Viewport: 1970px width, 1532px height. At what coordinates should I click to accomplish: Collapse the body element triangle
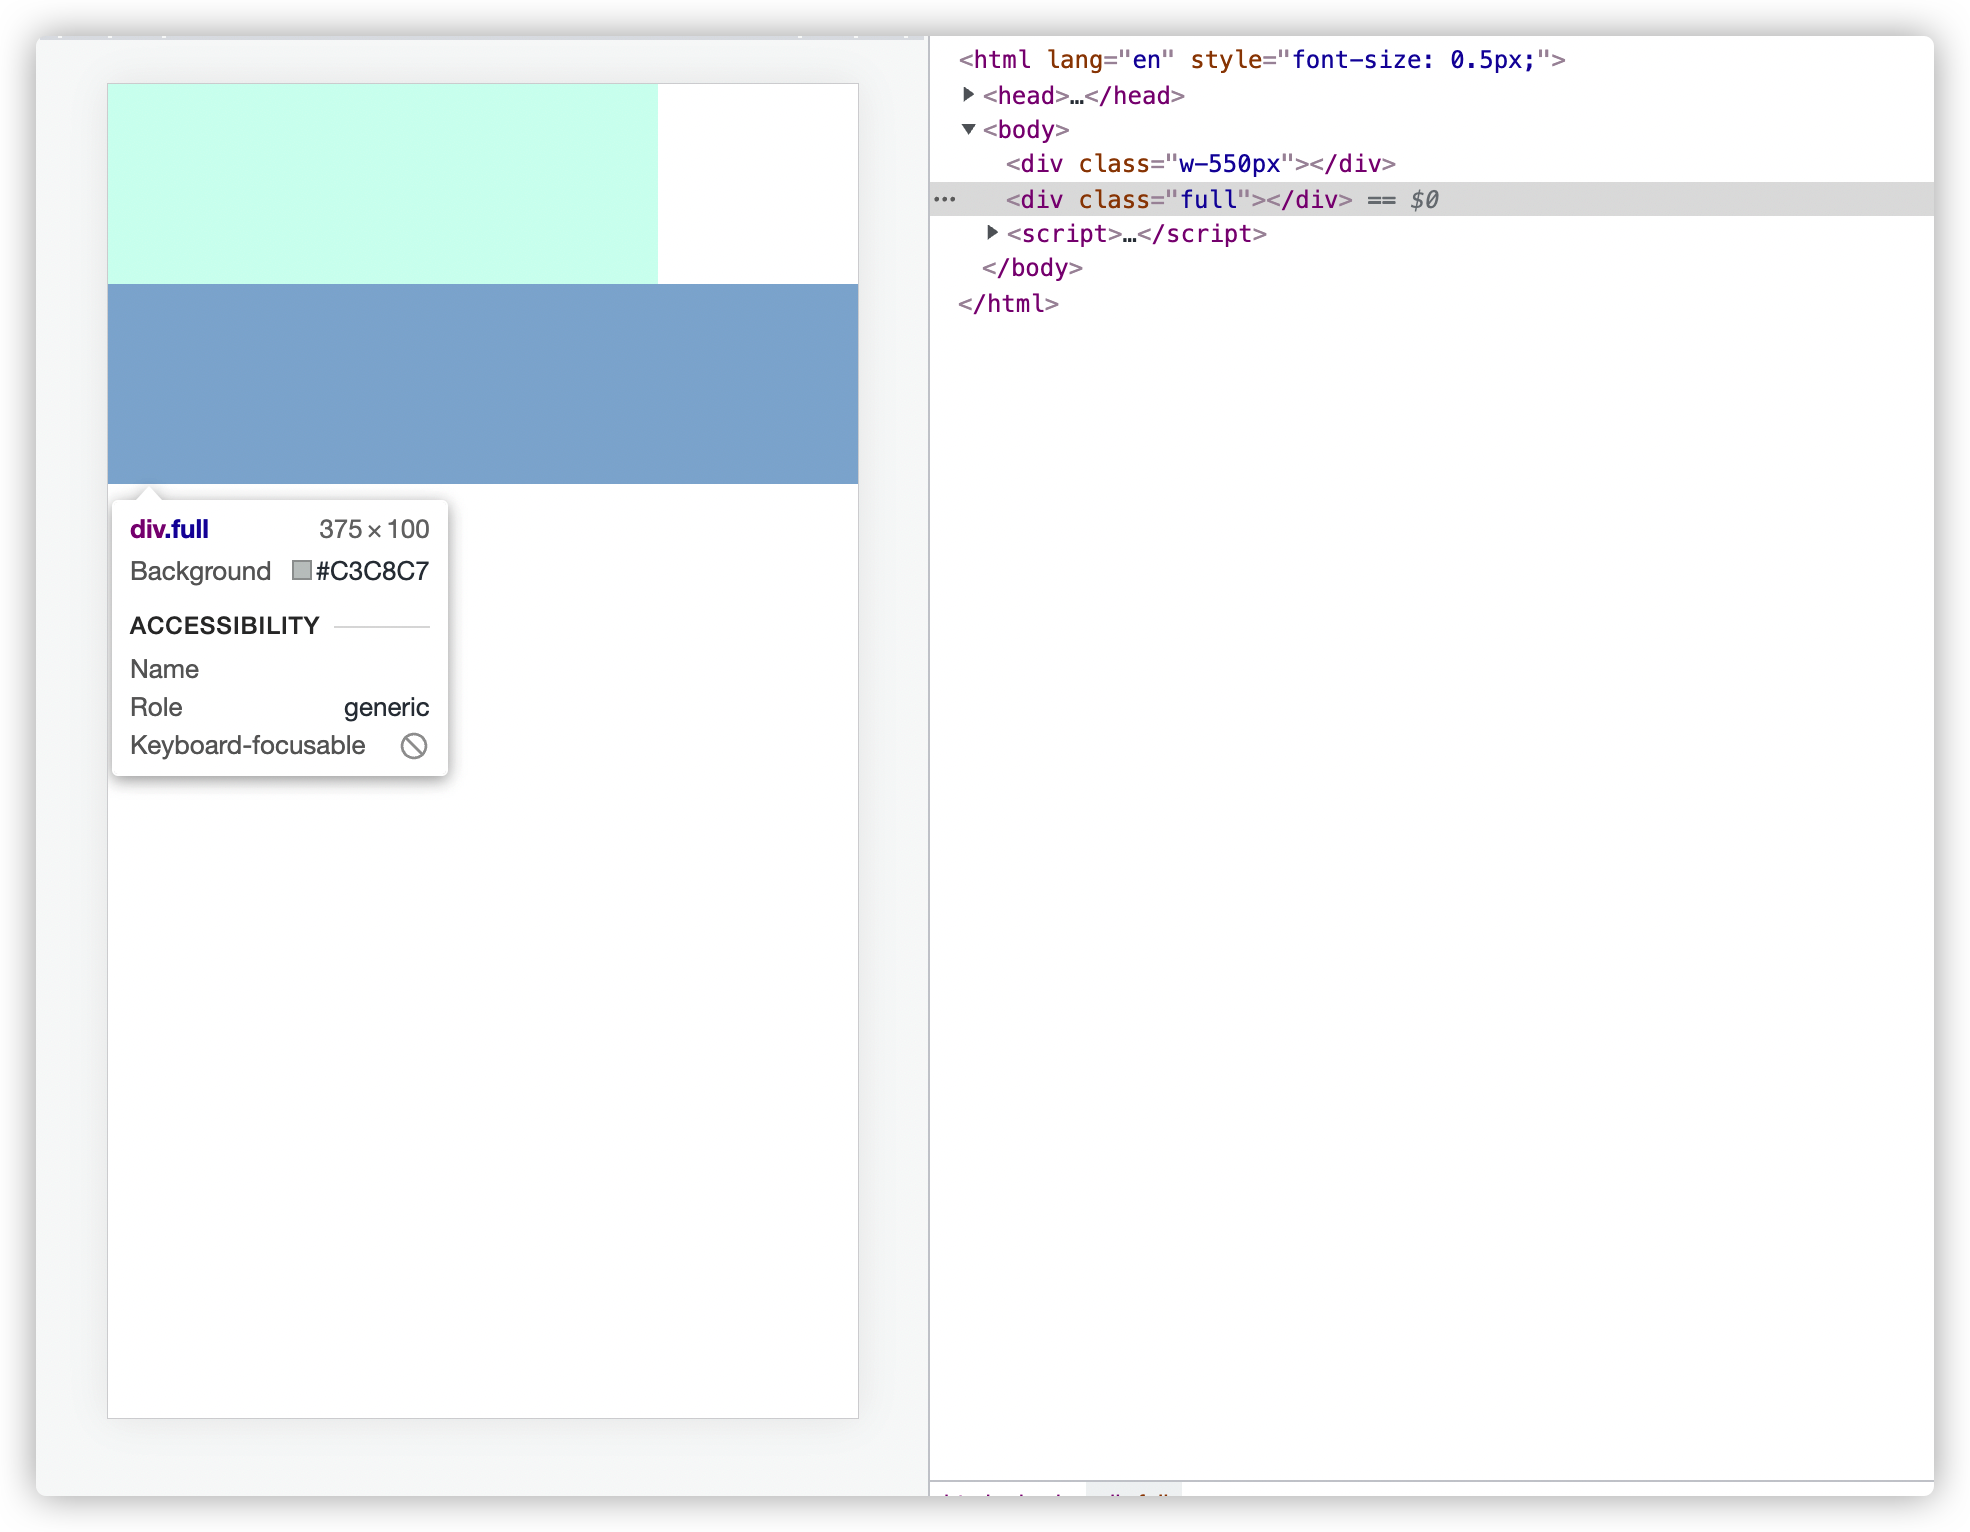tap(968, 129)
